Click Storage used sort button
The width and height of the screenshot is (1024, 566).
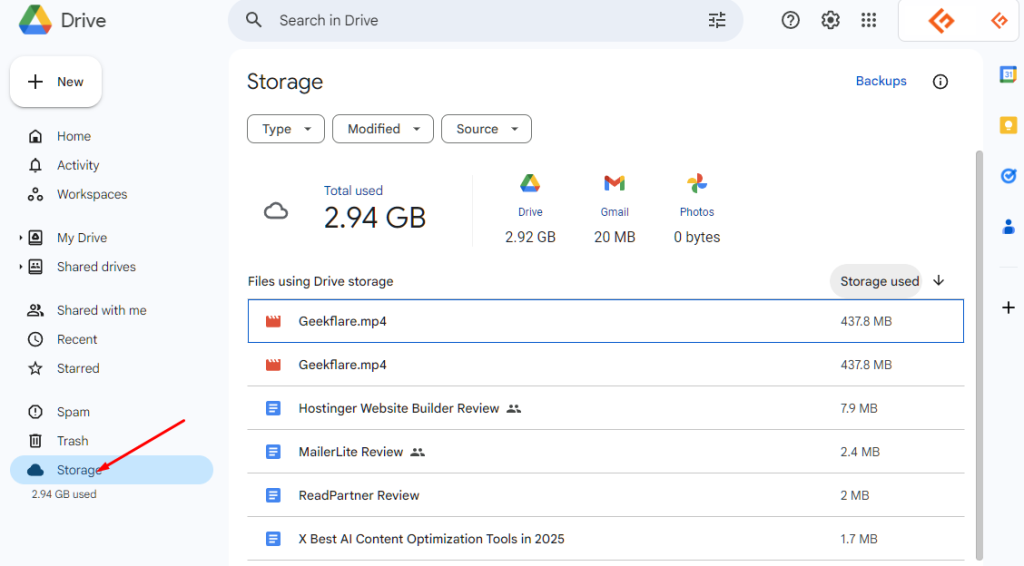click(876, 281)
